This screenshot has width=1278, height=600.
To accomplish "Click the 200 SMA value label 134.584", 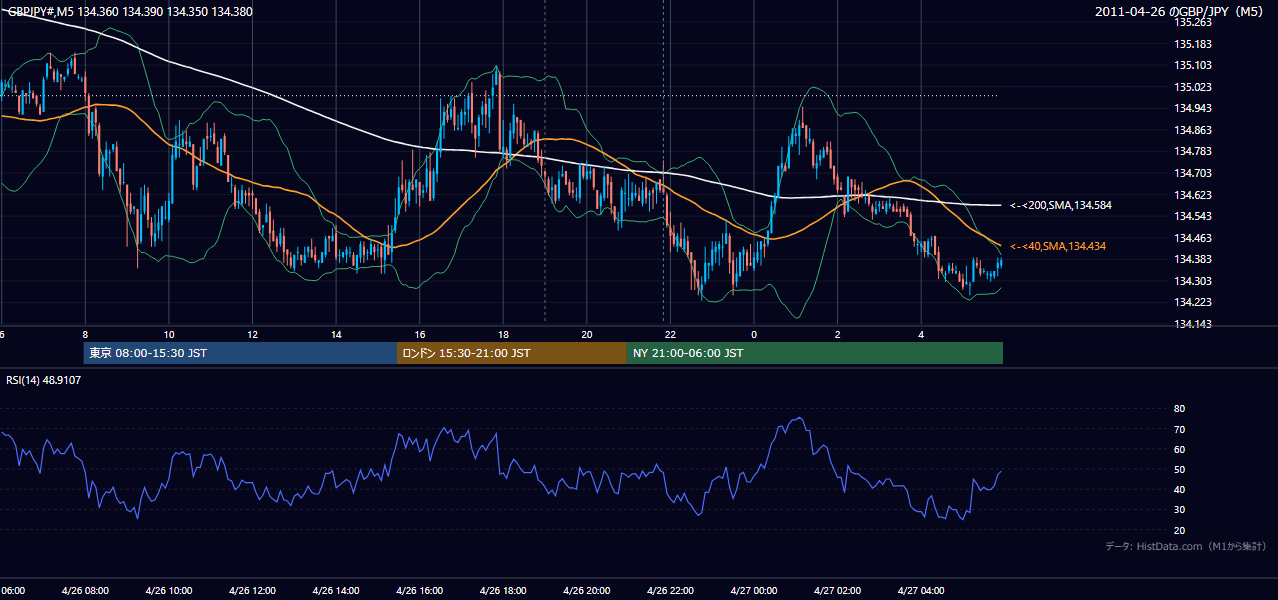I will point(1061,205).
